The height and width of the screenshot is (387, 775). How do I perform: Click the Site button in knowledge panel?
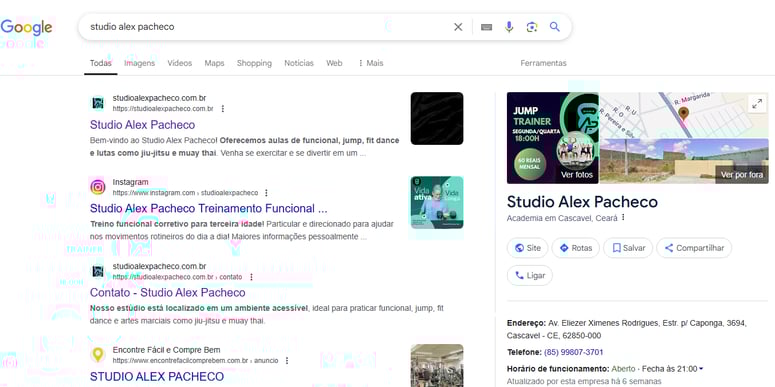click(527, 248)
